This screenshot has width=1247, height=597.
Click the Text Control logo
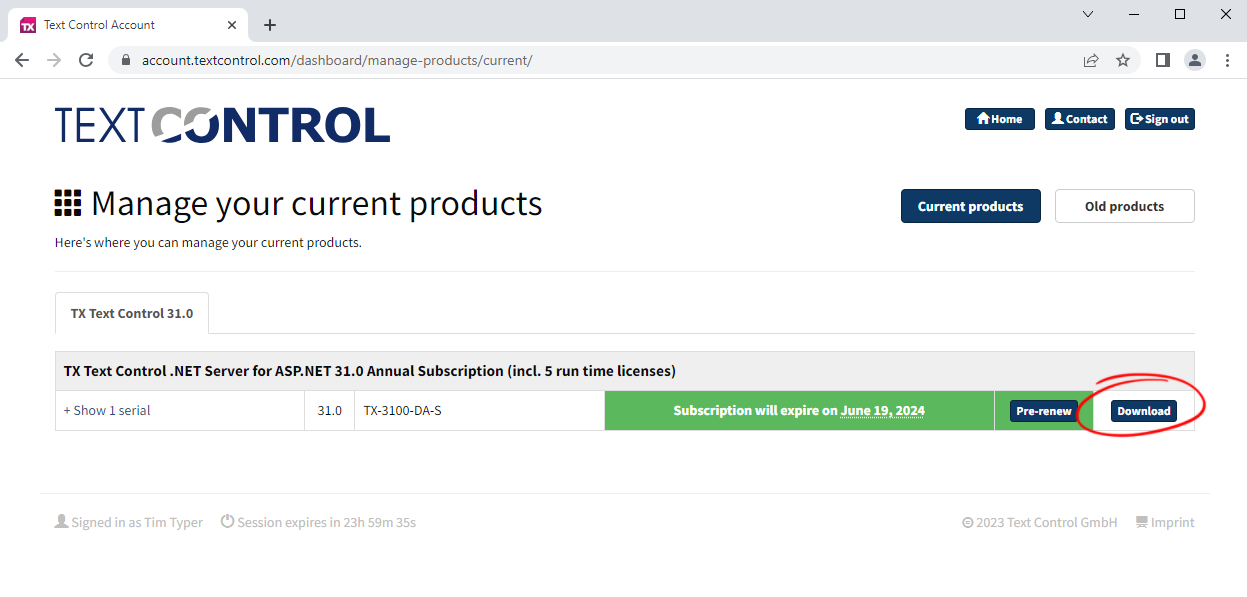222,125
